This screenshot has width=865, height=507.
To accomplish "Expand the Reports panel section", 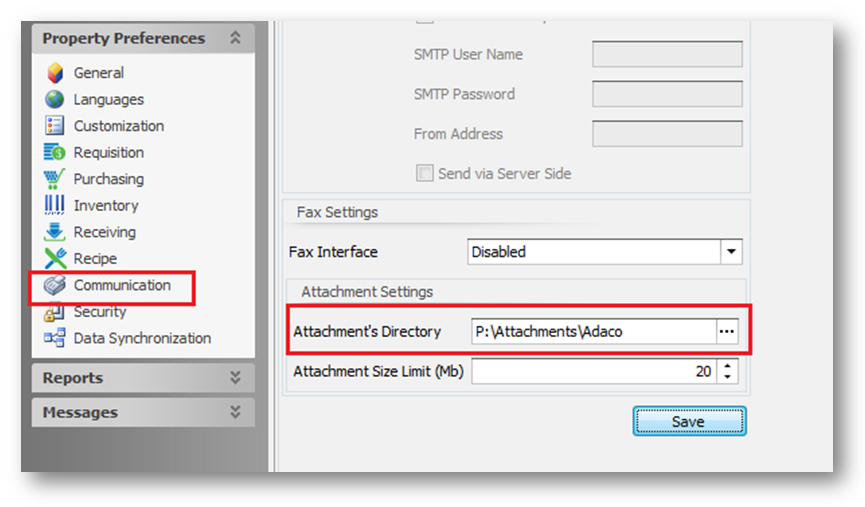I will [235, 378].
